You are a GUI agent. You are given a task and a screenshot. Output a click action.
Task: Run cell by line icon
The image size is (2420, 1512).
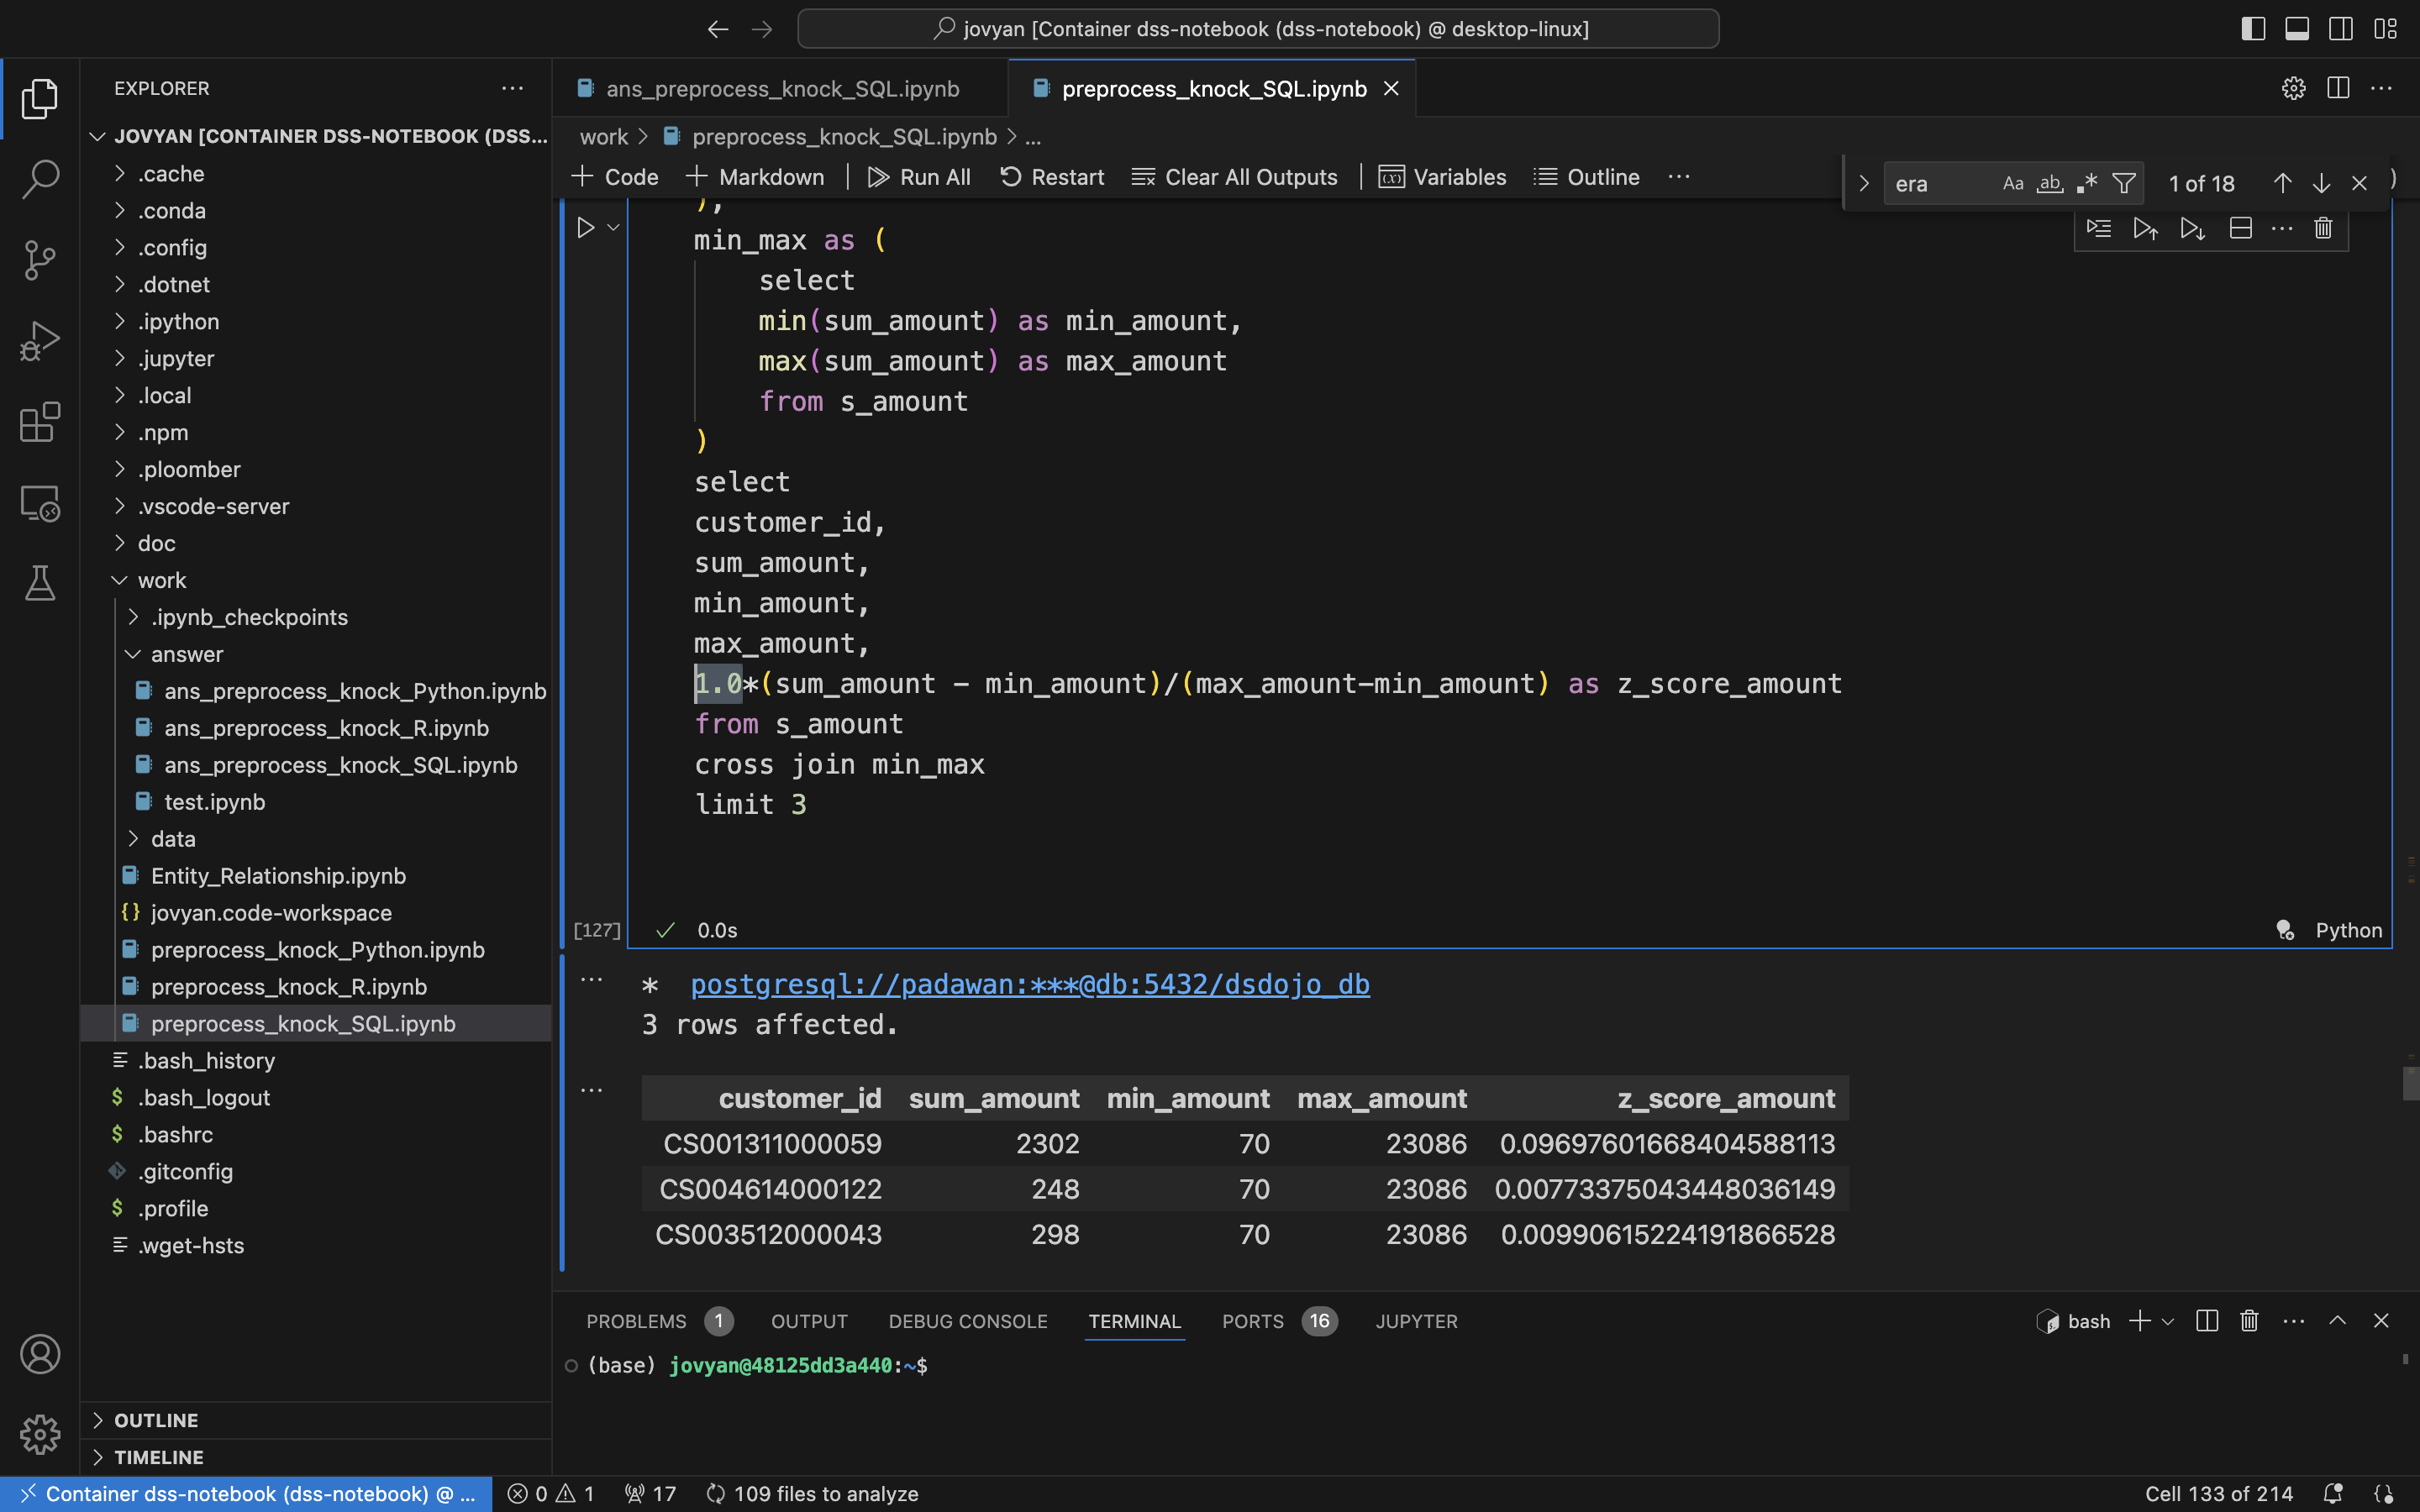[2099, 228]
